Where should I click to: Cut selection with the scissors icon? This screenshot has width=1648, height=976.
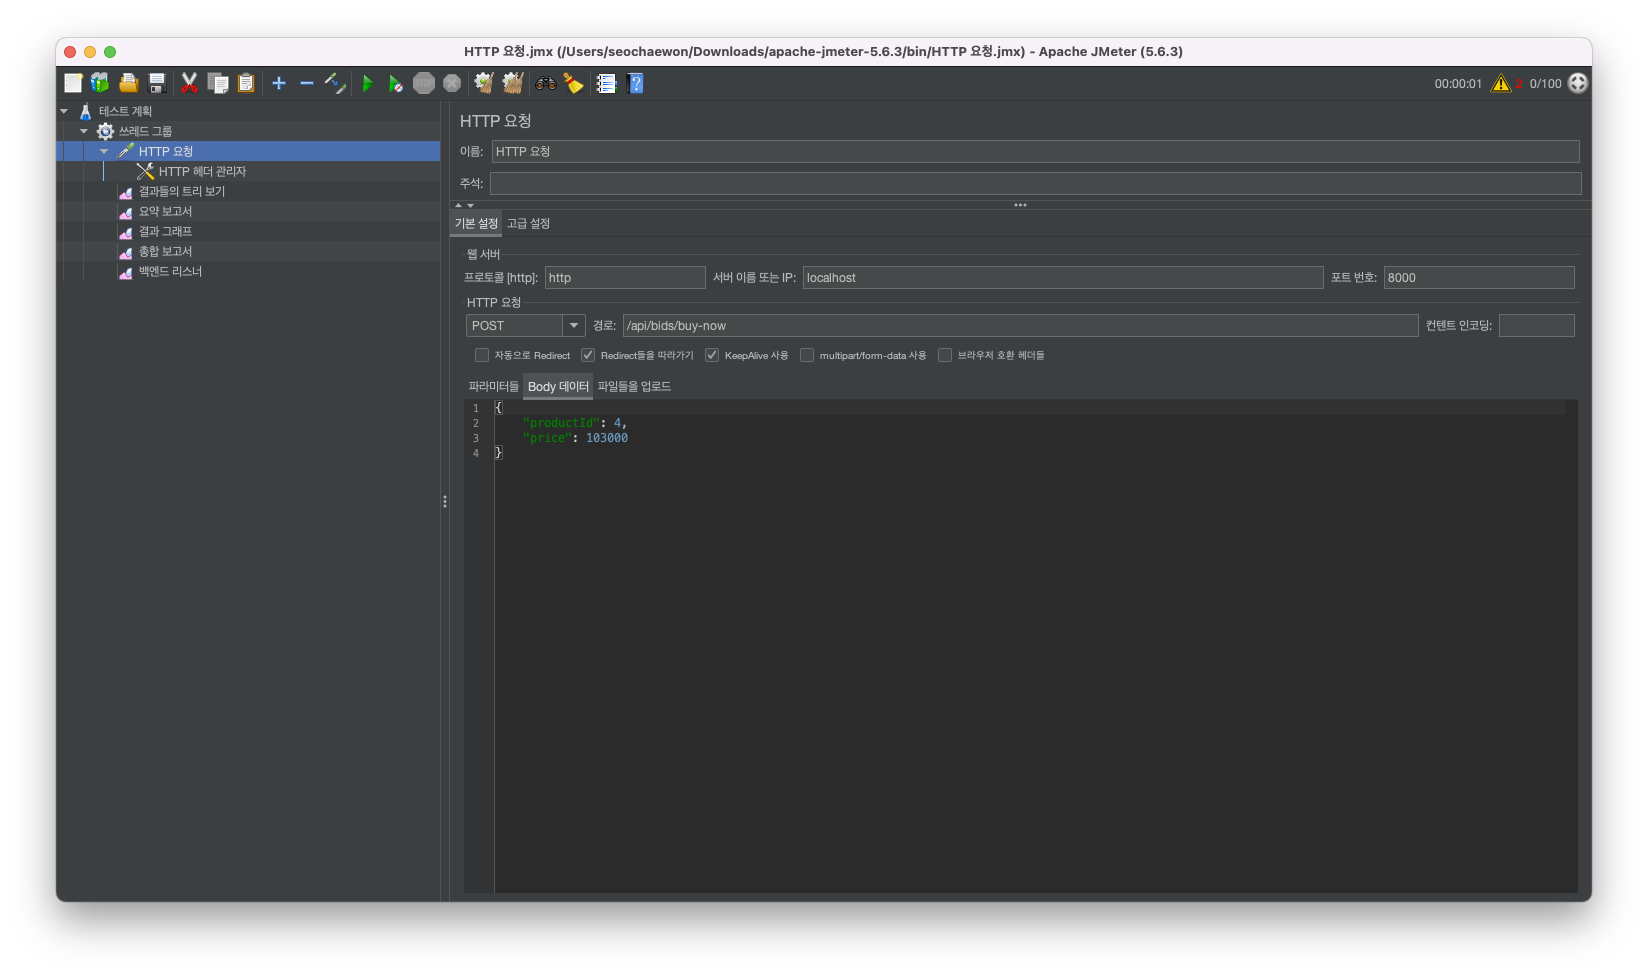point(189,83)
